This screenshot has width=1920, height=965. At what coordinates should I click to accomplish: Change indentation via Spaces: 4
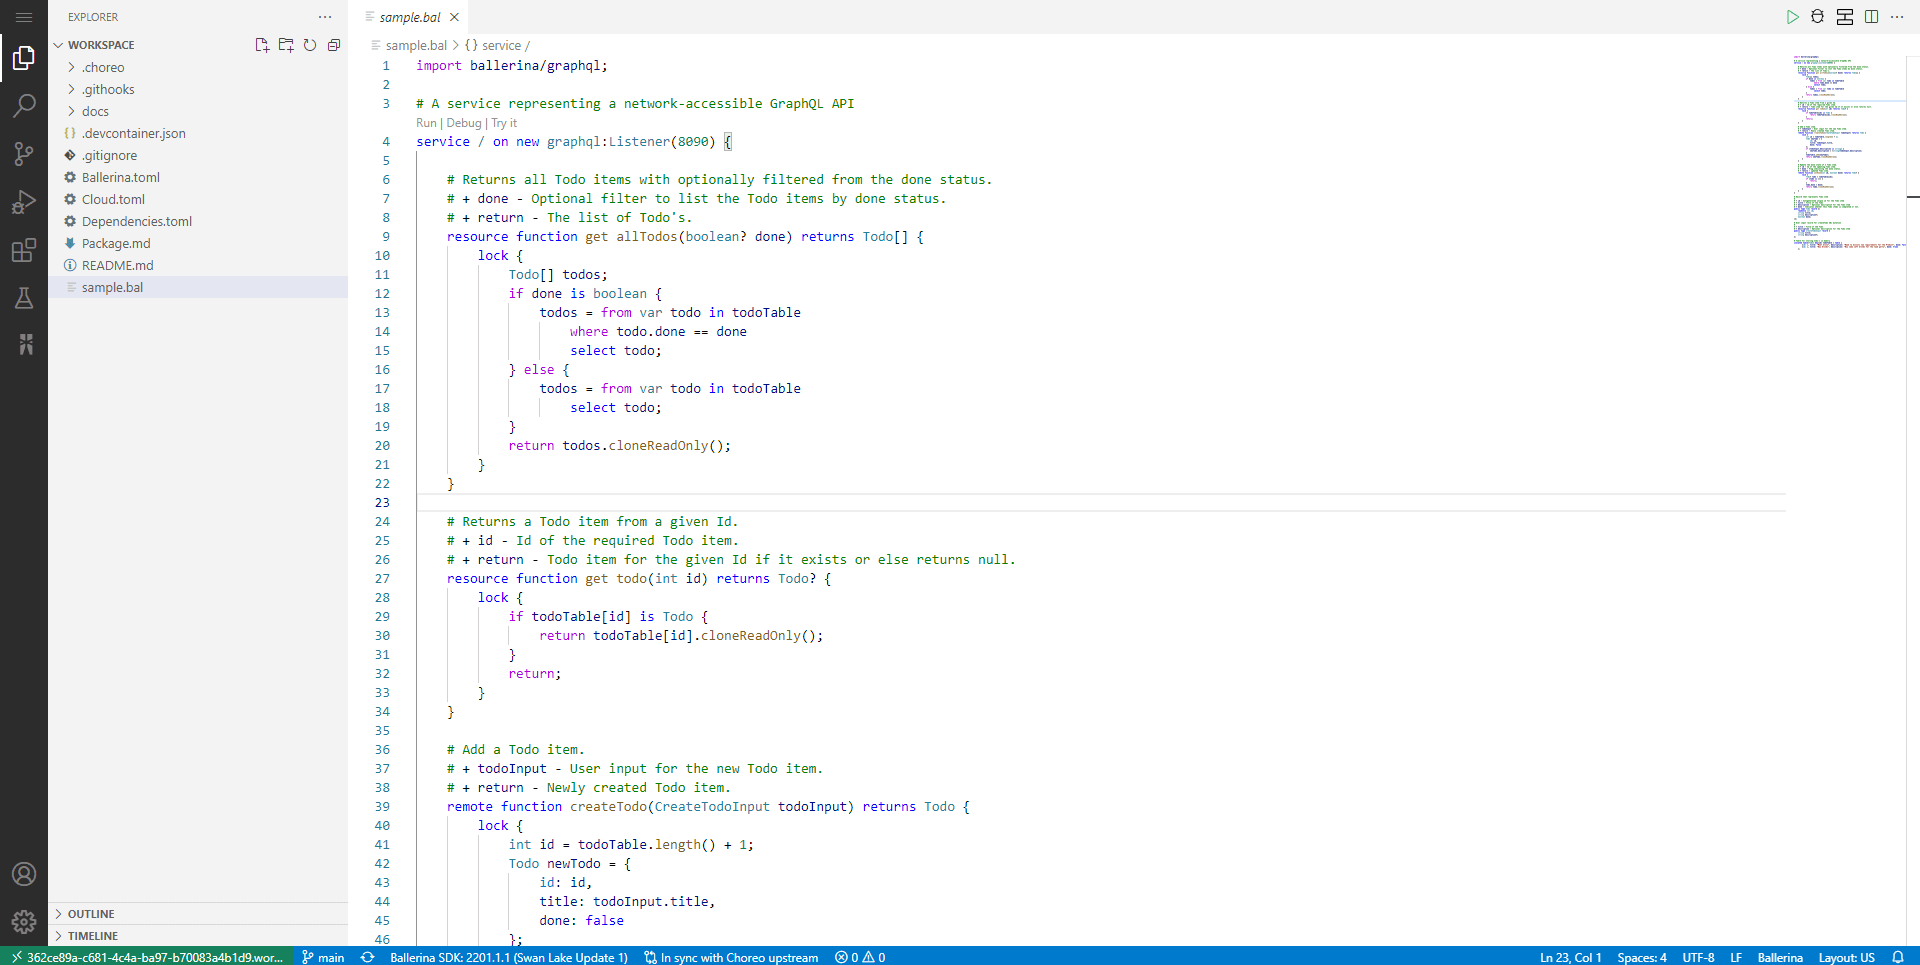pyautogui.click(x=1642, y=957)
